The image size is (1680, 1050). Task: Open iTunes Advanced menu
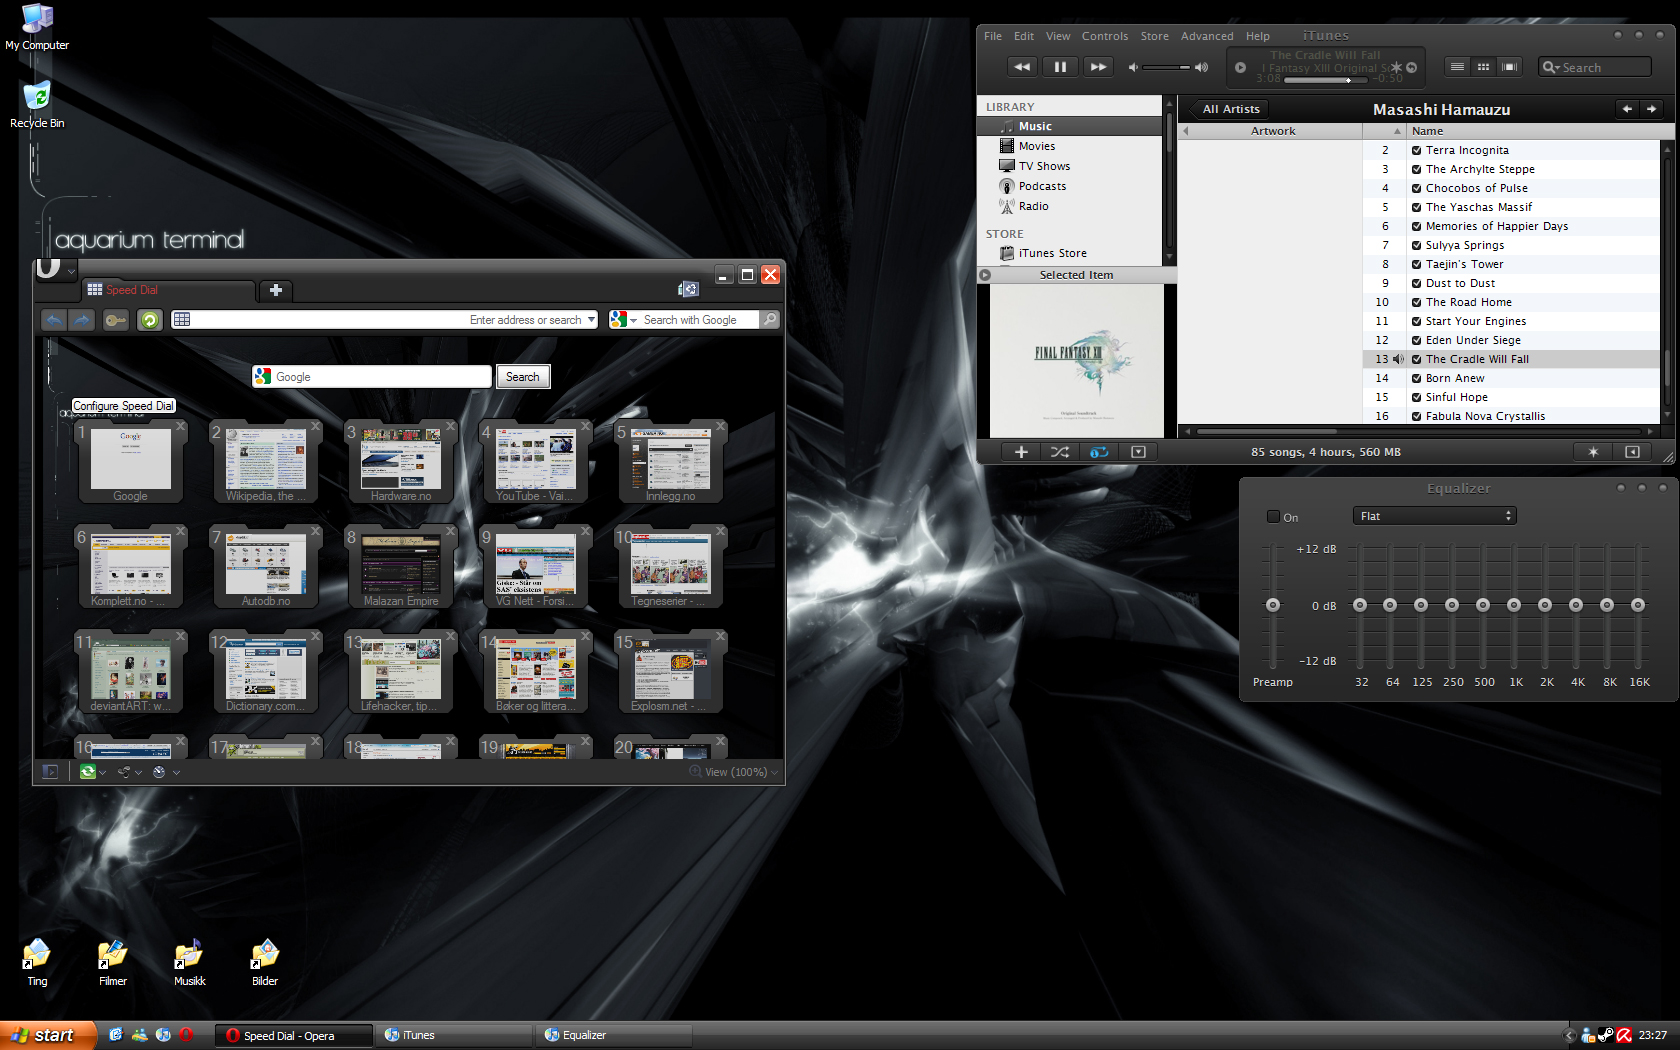point(1207,36)
